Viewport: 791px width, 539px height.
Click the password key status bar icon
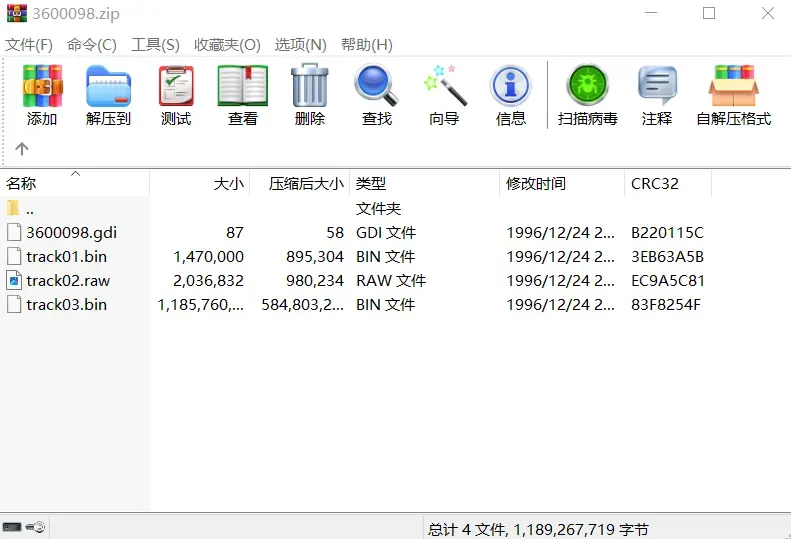coord(35,527)
